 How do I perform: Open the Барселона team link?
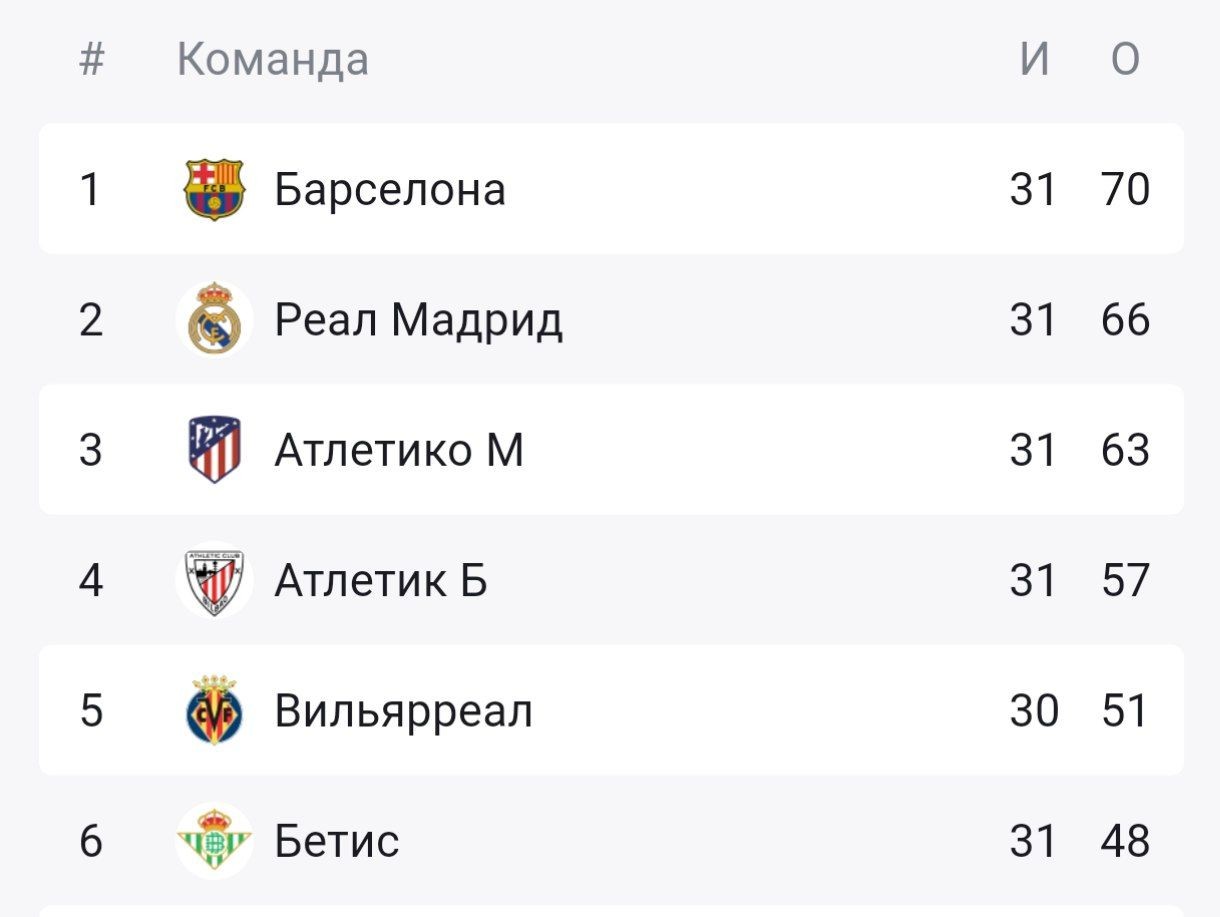tap(390, 189)
